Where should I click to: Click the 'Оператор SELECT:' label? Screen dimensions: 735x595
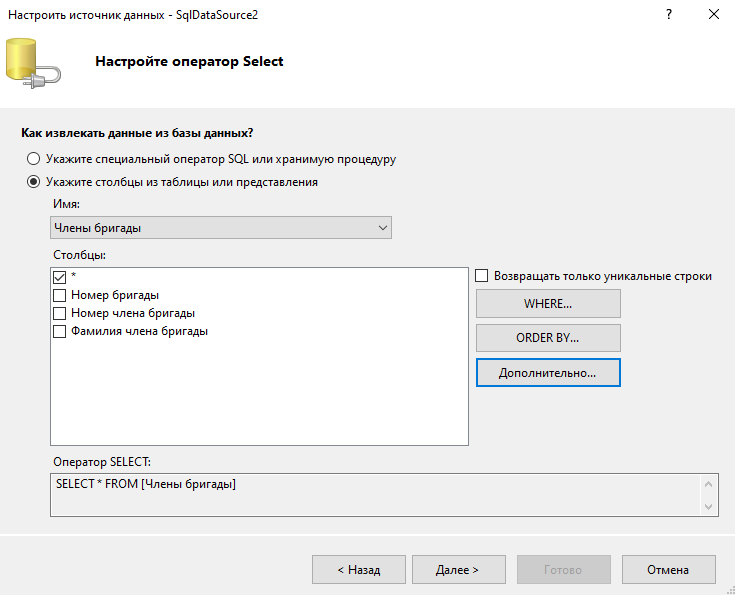pyautogui.click(x=102, y=462)
